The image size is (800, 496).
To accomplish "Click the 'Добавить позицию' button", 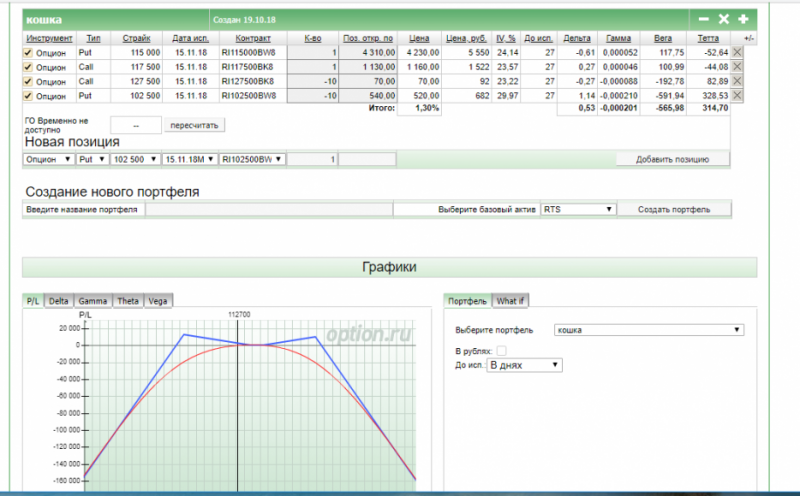I will click(x=672, y=159).
